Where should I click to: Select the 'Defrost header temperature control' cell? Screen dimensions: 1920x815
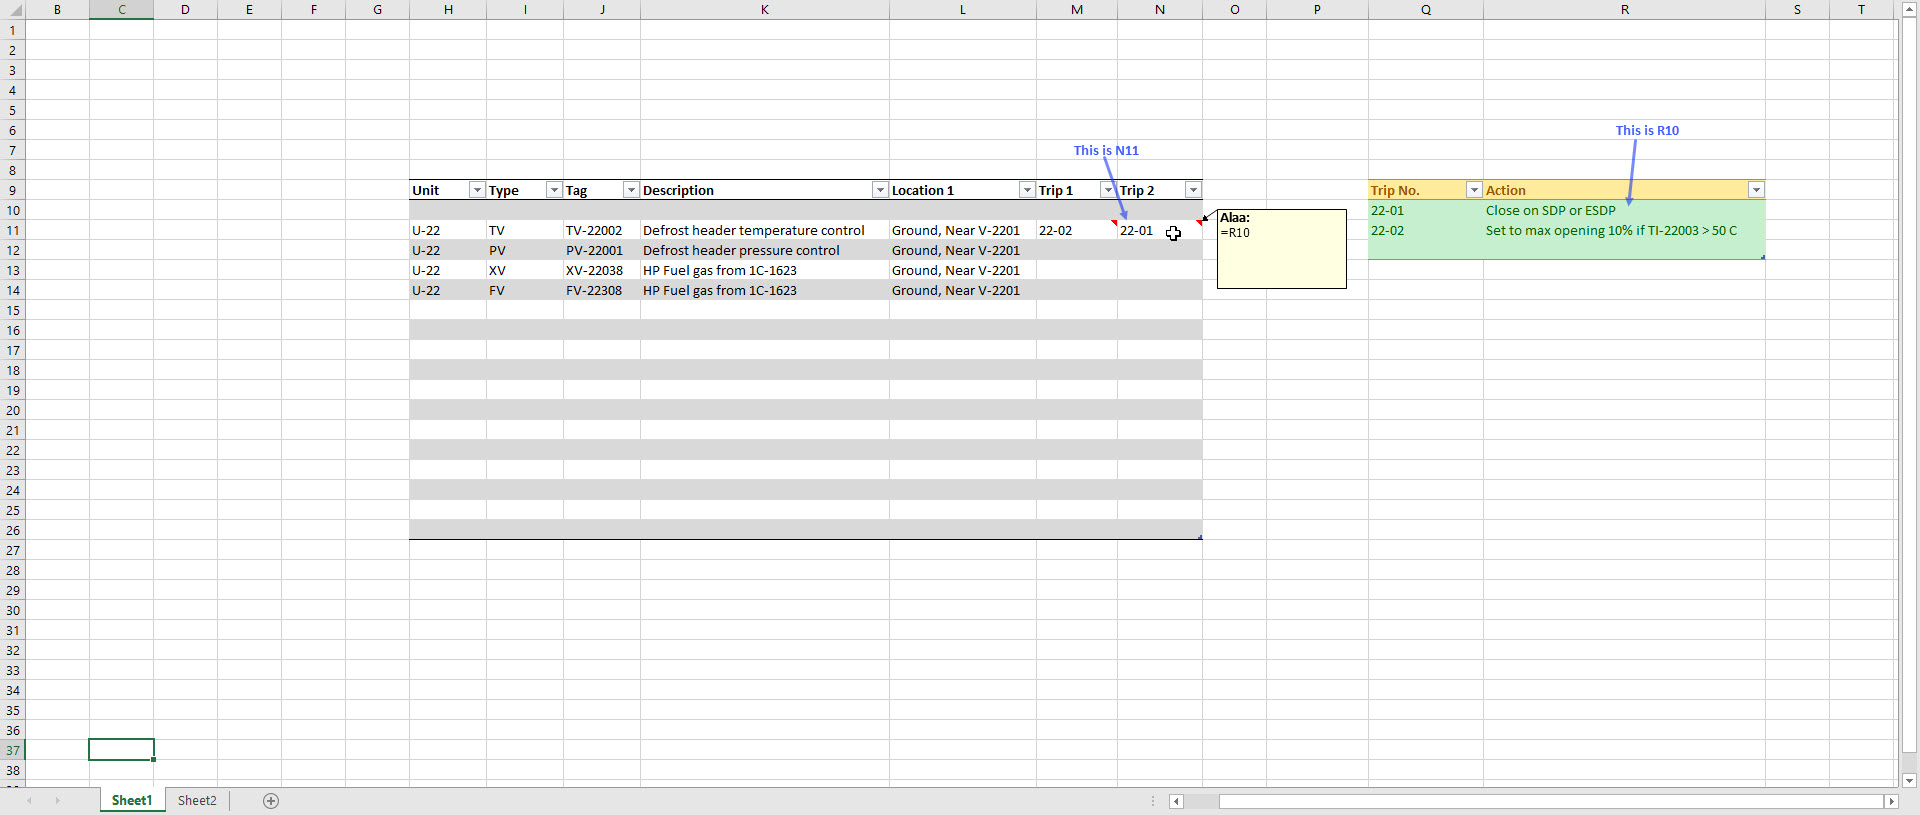point(765,230)
